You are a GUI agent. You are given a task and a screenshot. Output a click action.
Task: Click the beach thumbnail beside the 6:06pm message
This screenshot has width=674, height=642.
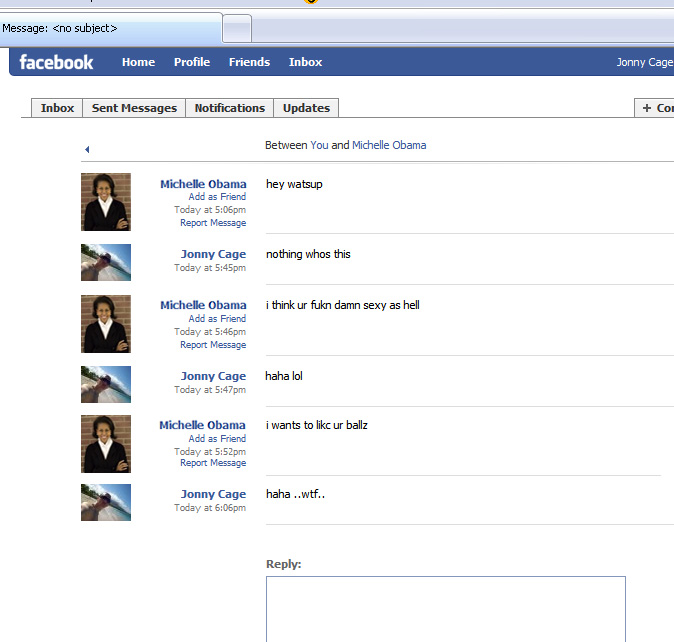106,502
